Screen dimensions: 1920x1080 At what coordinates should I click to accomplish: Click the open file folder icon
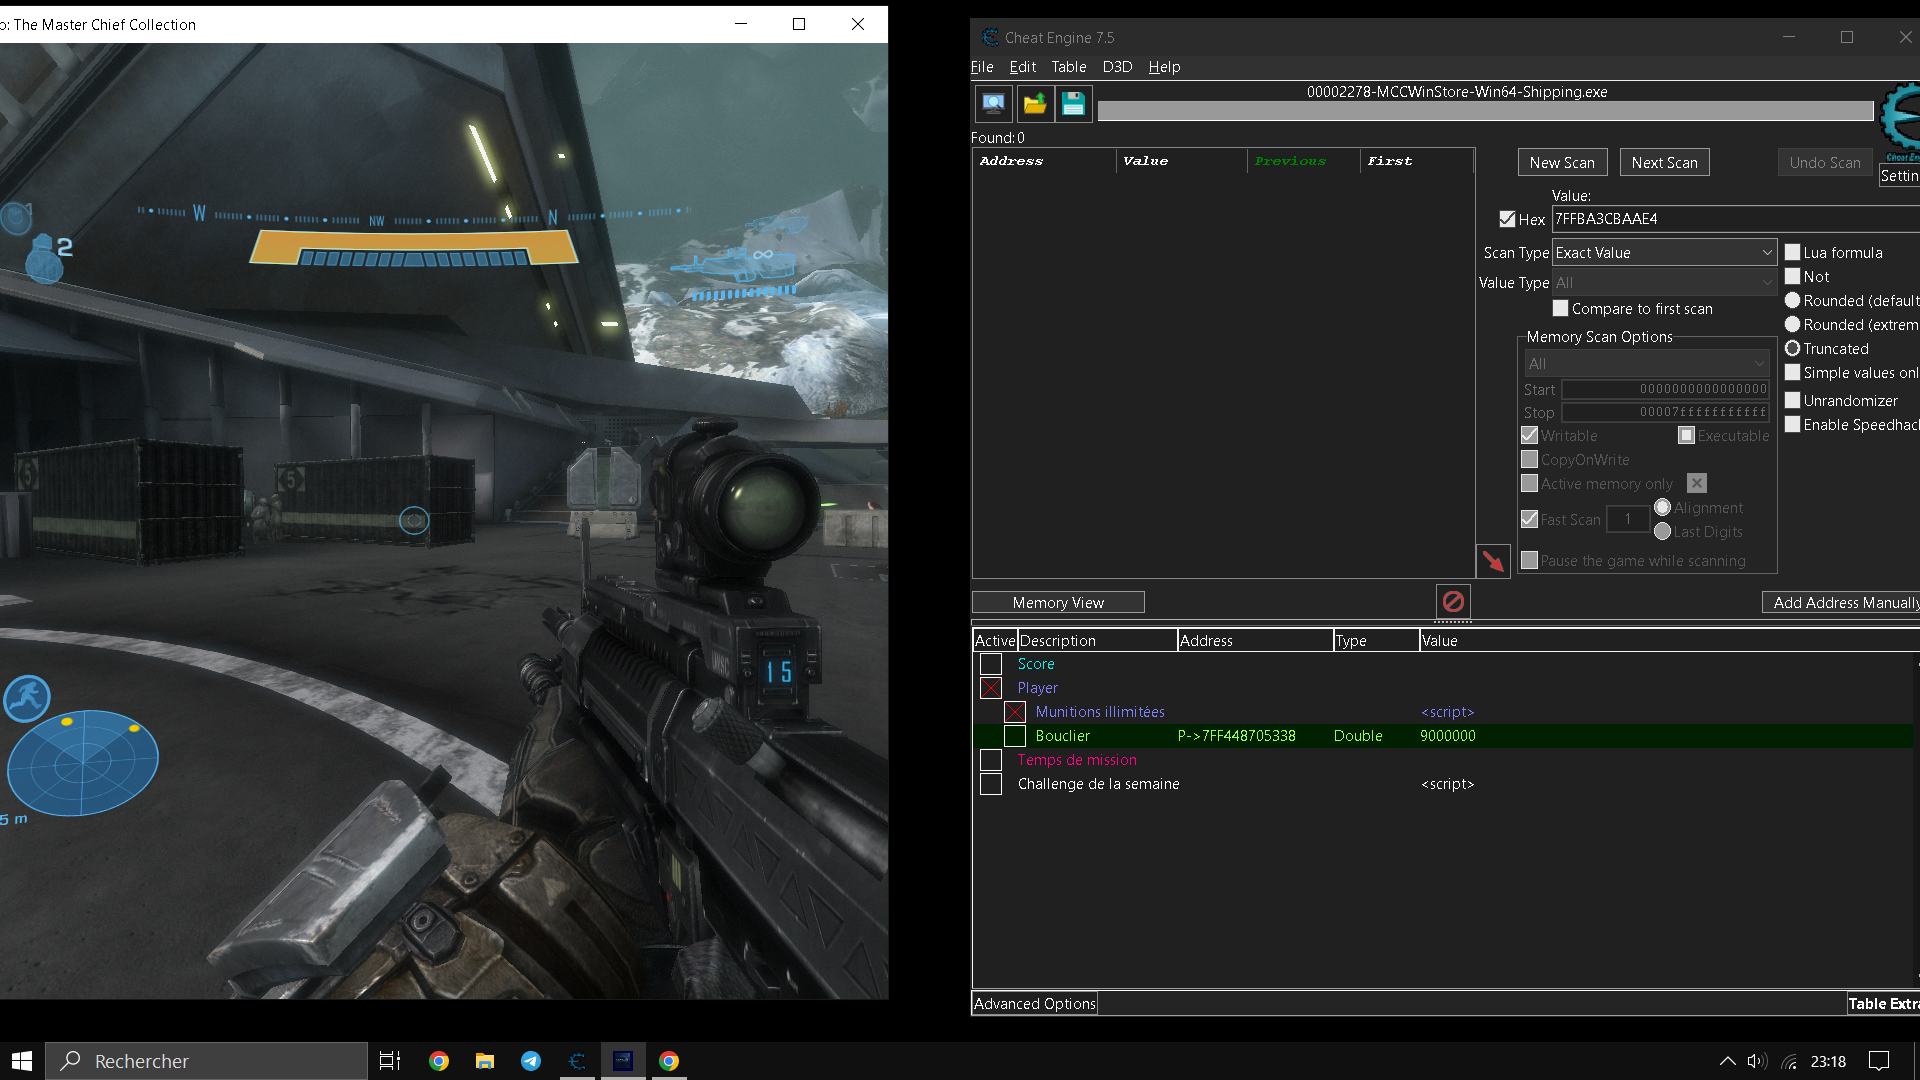[1034, 103]
